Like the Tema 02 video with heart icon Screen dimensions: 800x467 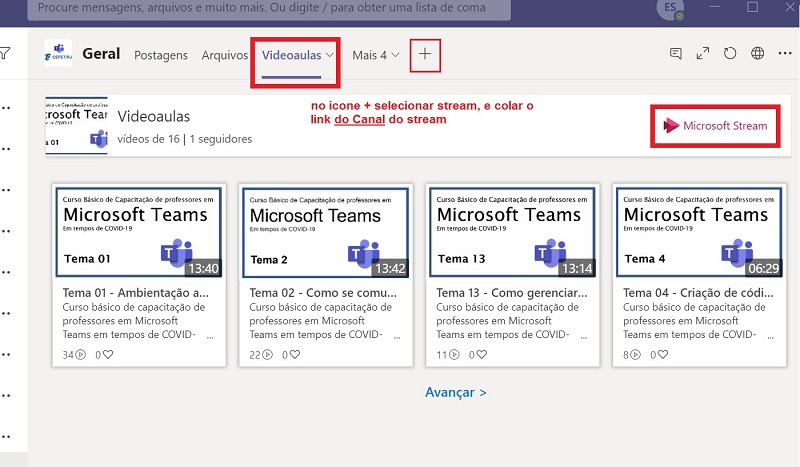tap(295, 354)
